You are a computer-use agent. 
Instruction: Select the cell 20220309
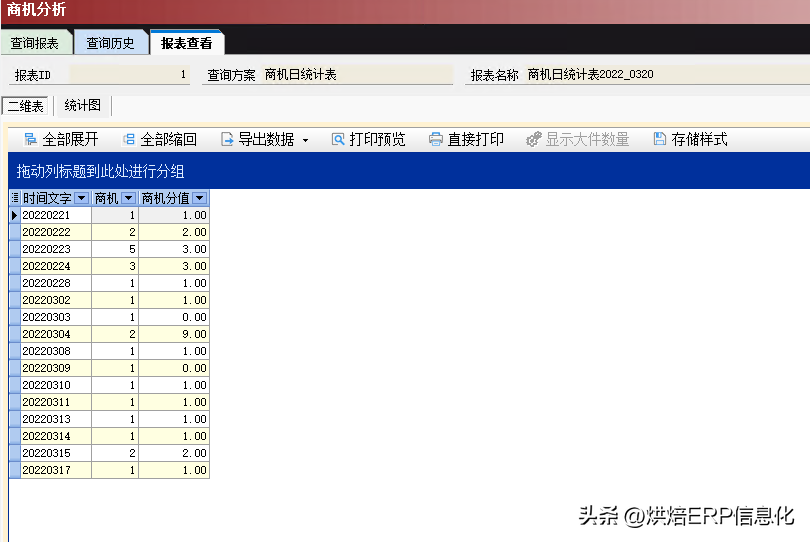coord(56,368)
